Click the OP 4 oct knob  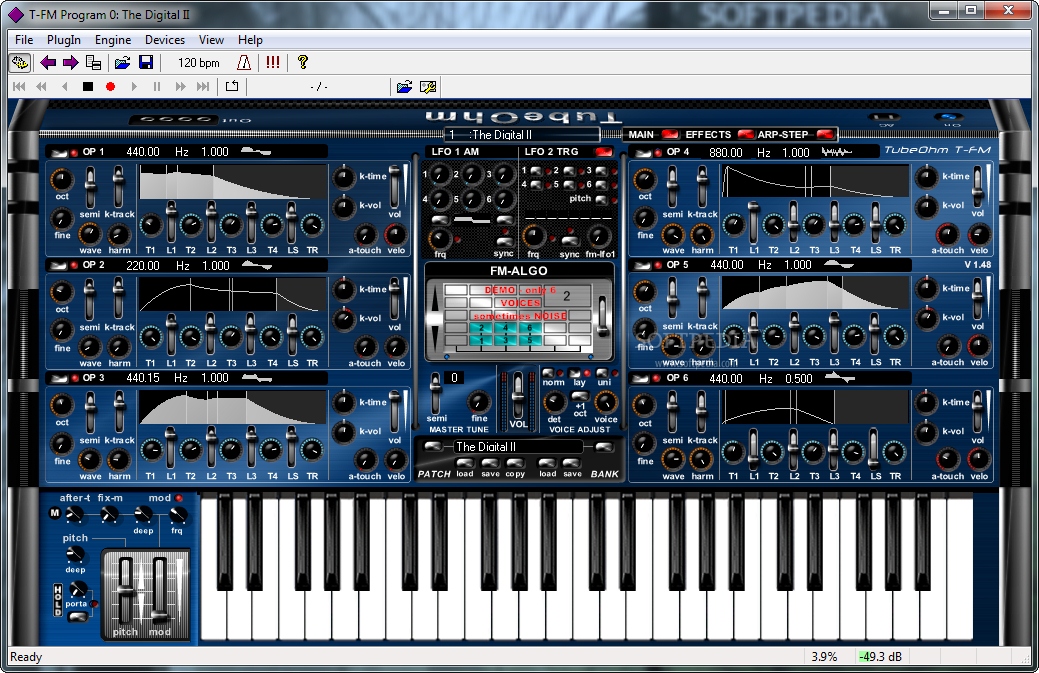tap(645, 179)
